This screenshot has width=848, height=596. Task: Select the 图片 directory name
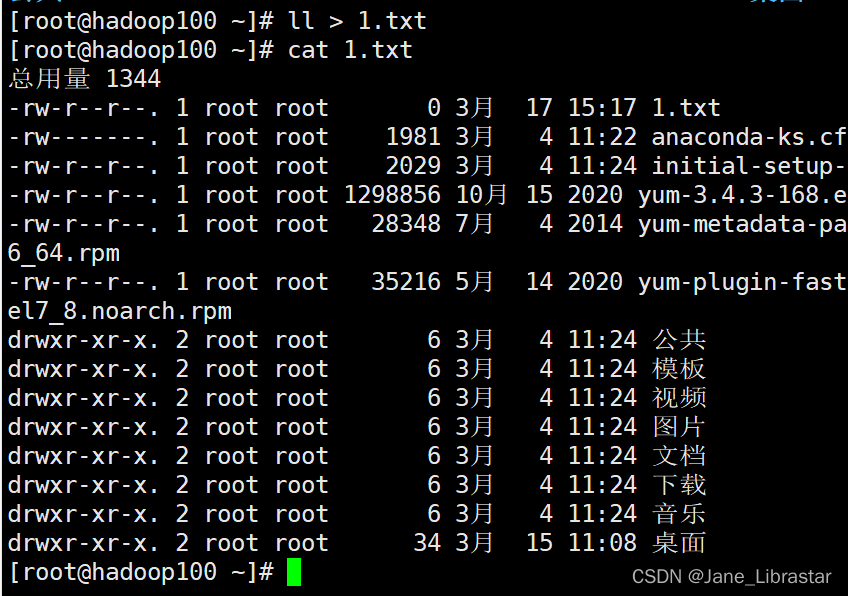[679, 427]
